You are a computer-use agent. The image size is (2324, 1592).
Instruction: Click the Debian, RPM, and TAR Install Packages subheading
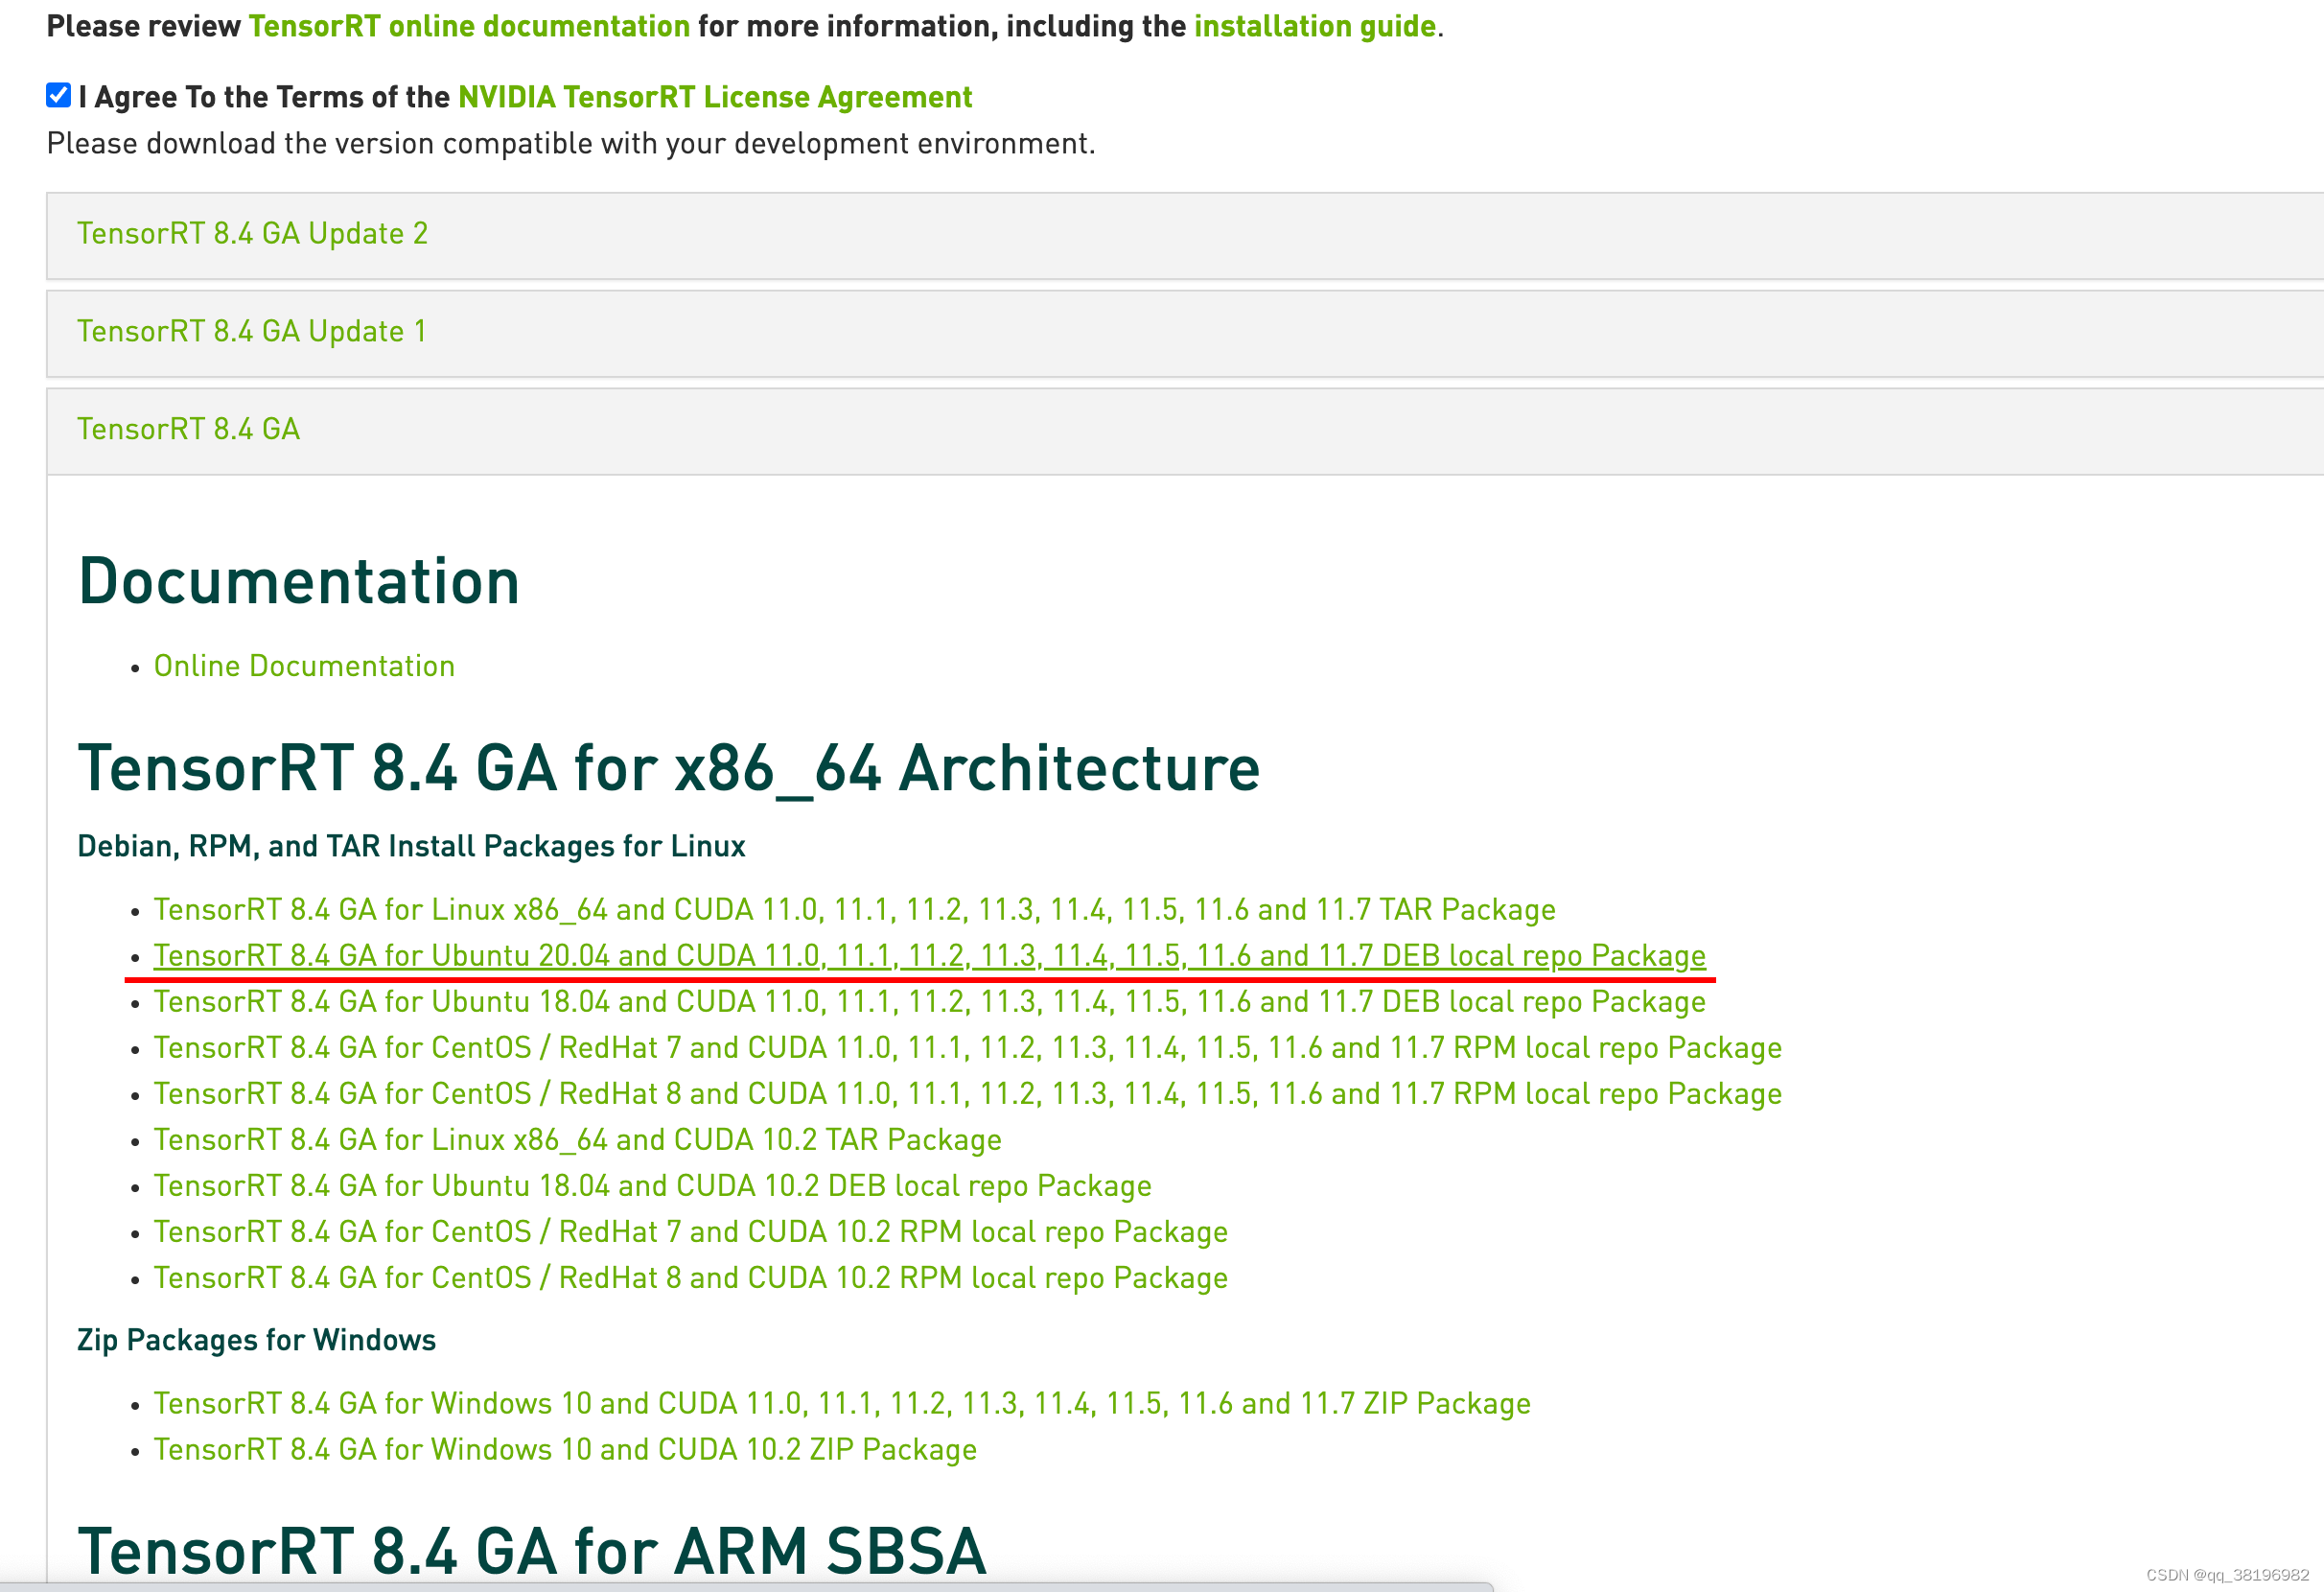coord(411,846)
